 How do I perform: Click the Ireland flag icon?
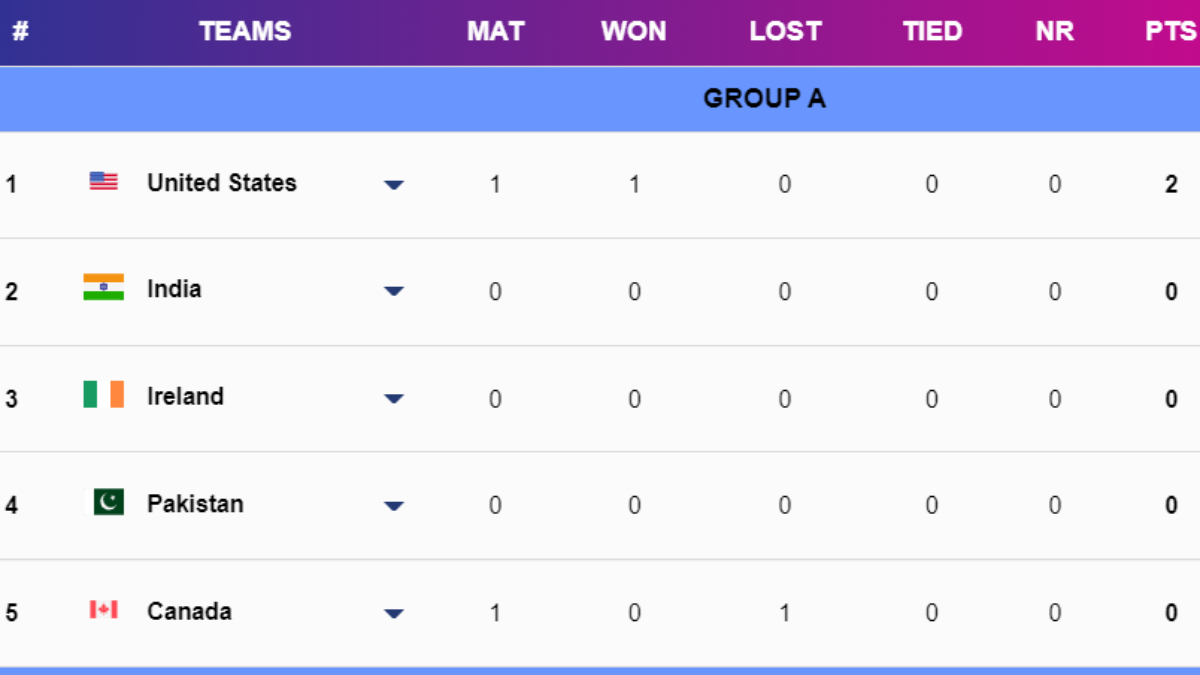(103, 394)
